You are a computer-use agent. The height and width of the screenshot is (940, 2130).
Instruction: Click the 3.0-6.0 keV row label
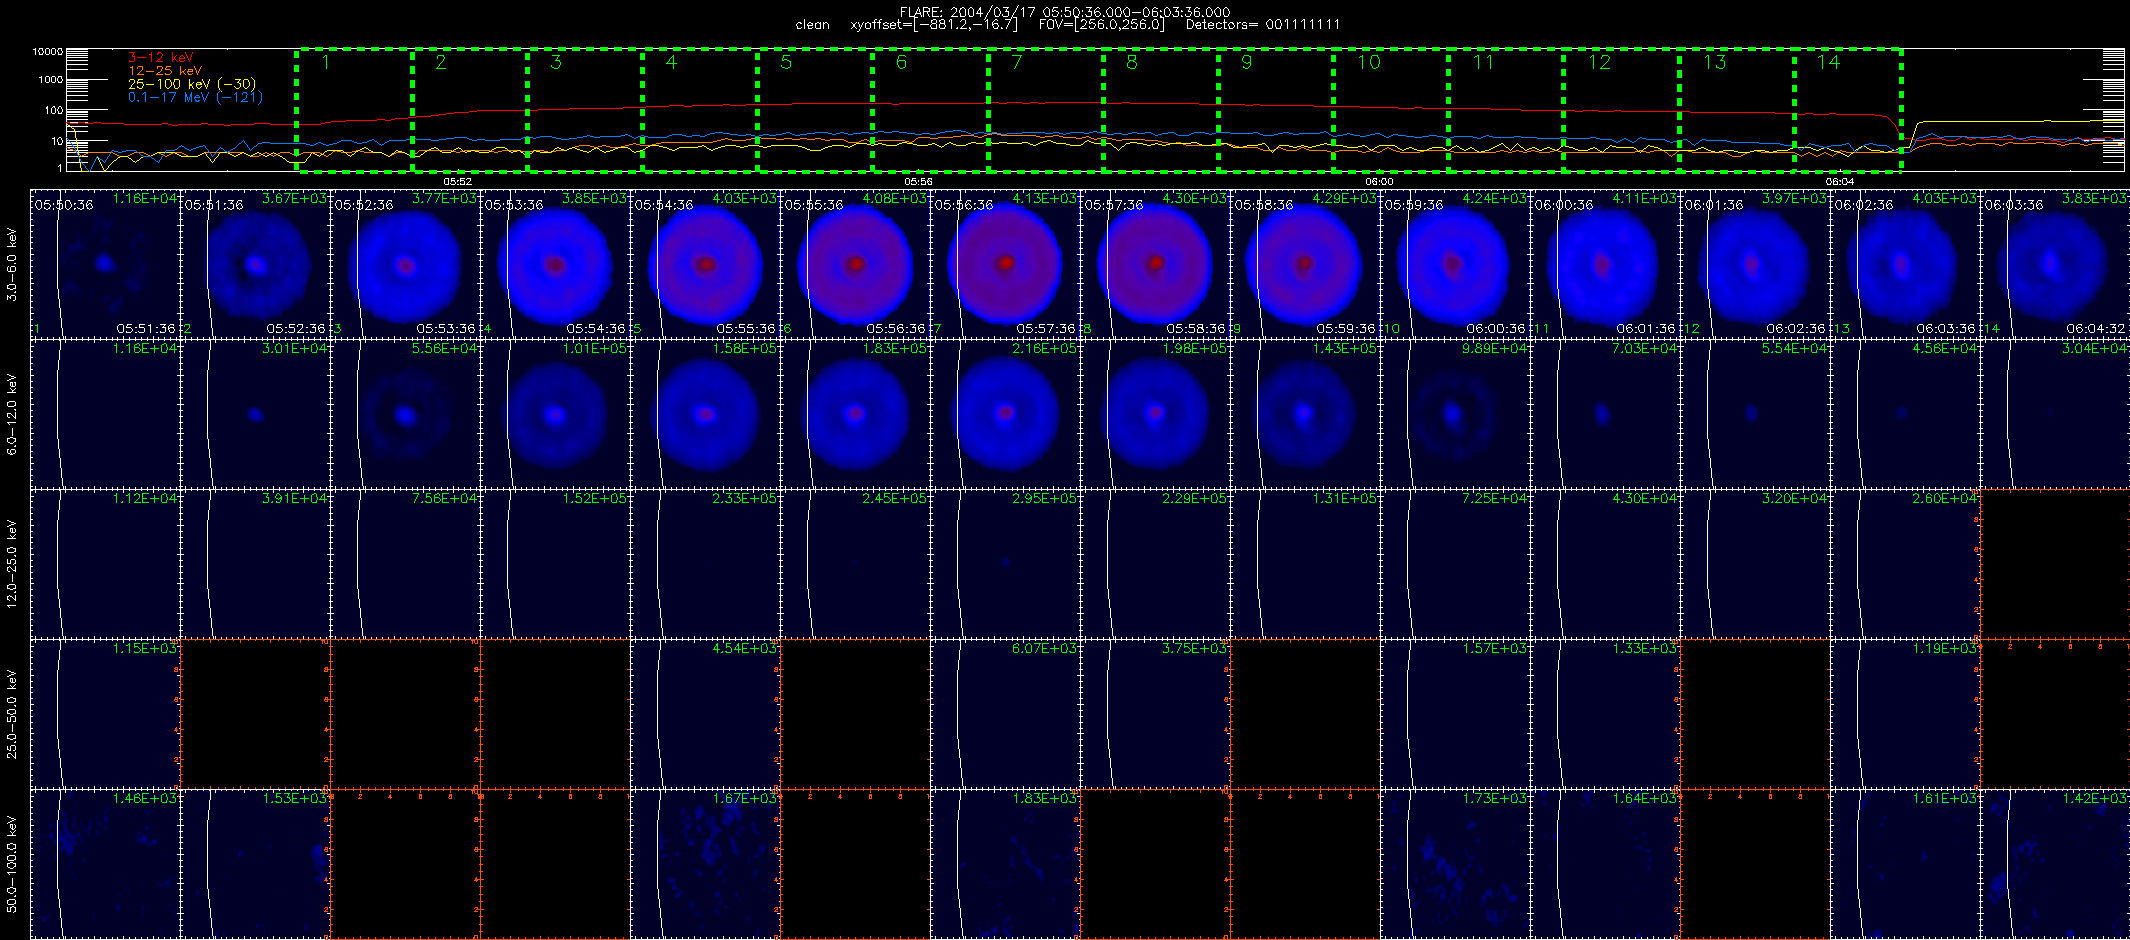(12, 264)
